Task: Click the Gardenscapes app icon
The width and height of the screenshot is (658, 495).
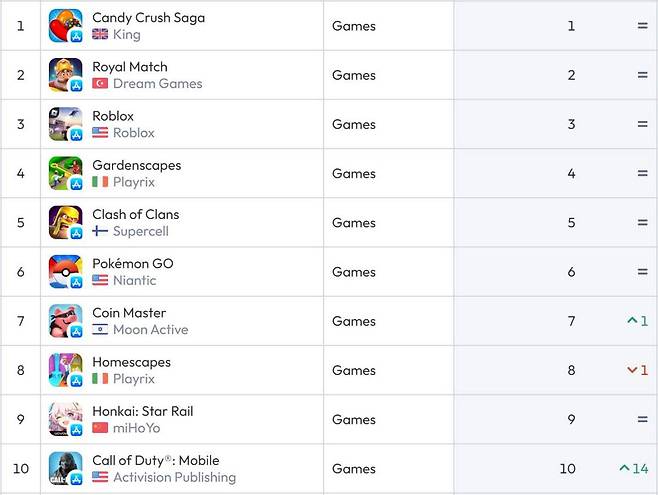Action: point(65,173)
